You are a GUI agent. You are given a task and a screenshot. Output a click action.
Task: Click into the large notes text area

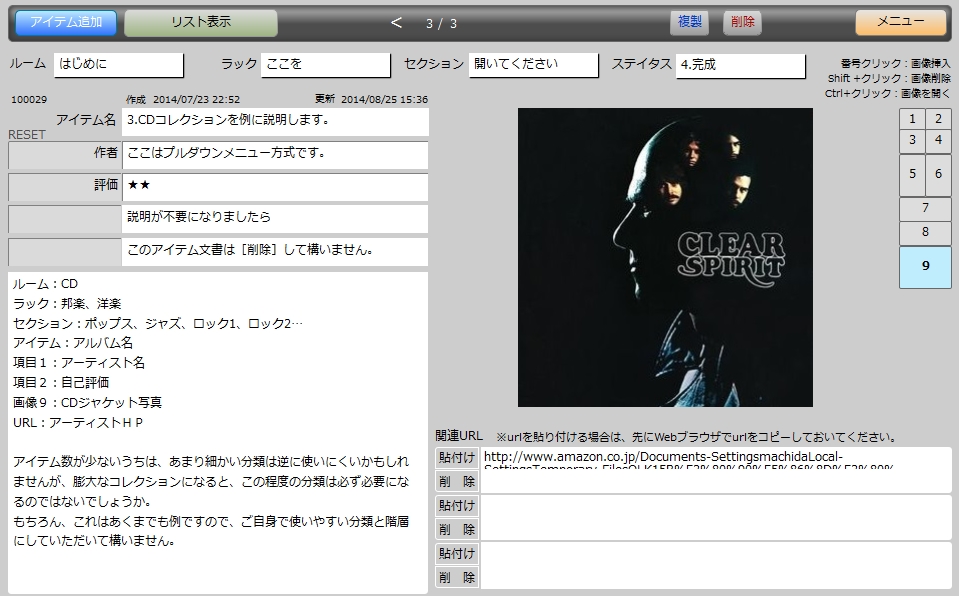218,432
